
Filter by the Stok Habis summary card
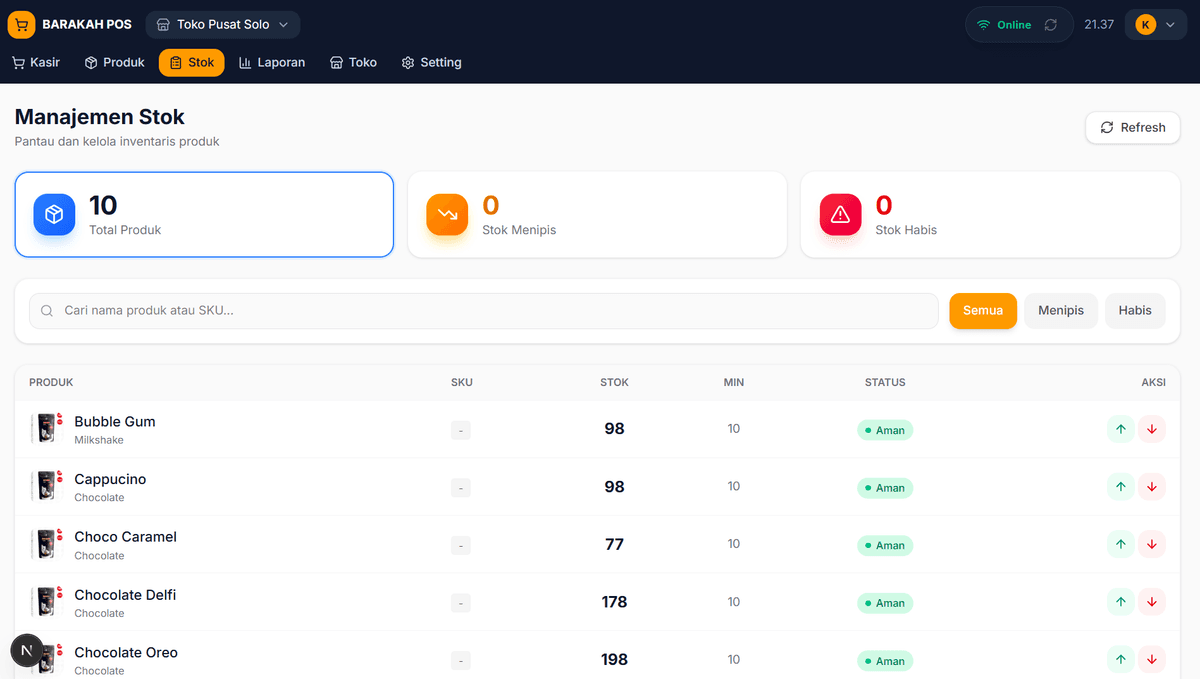pos(990,215)
